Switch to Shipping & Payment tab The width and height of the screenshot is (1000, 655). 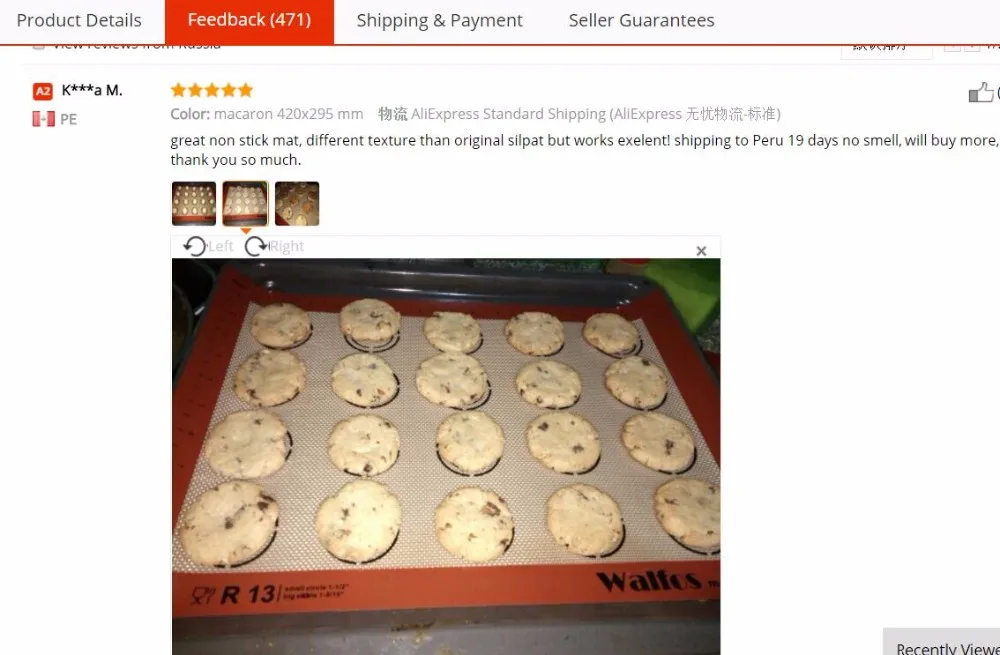439,20
